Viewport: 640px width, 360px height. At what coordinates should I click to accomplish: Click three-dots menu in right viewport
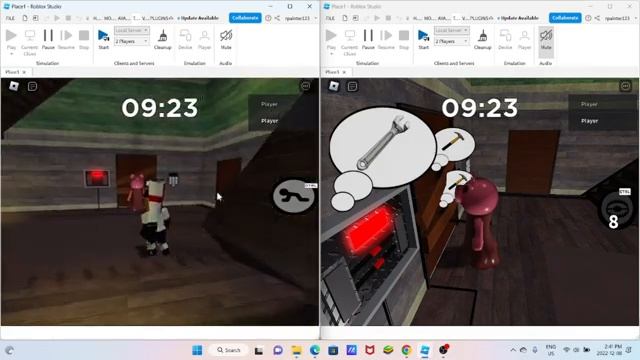pos(625,86)
